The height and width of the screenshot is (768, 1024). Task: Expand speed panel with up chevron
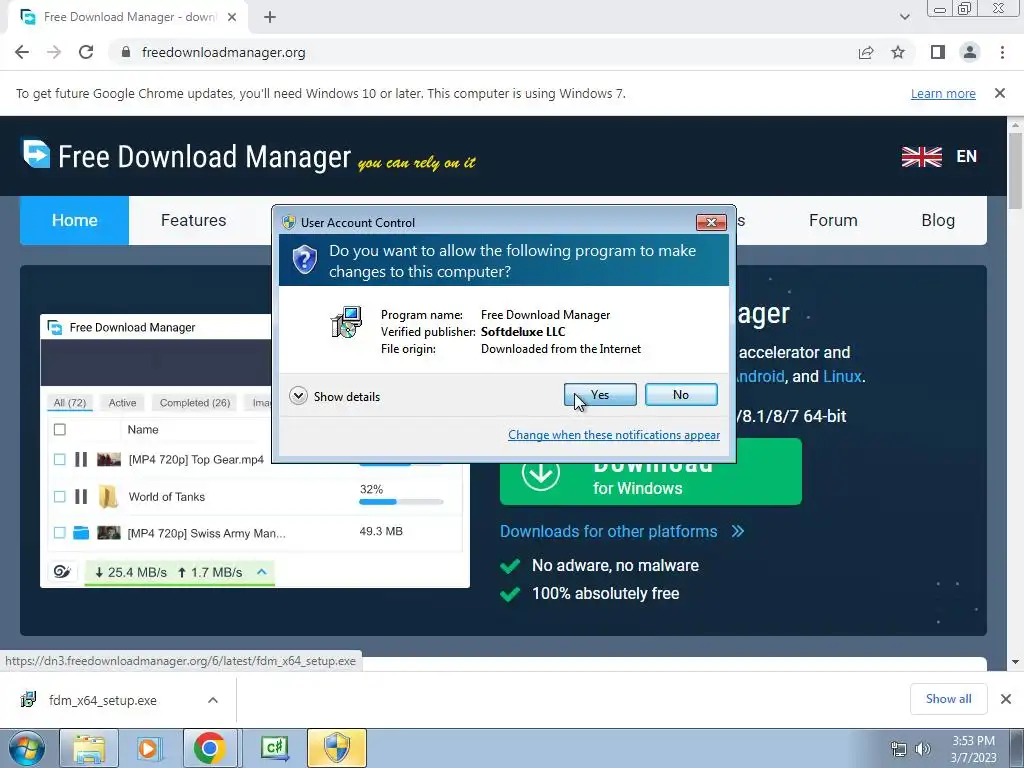[x=262, y=571]
